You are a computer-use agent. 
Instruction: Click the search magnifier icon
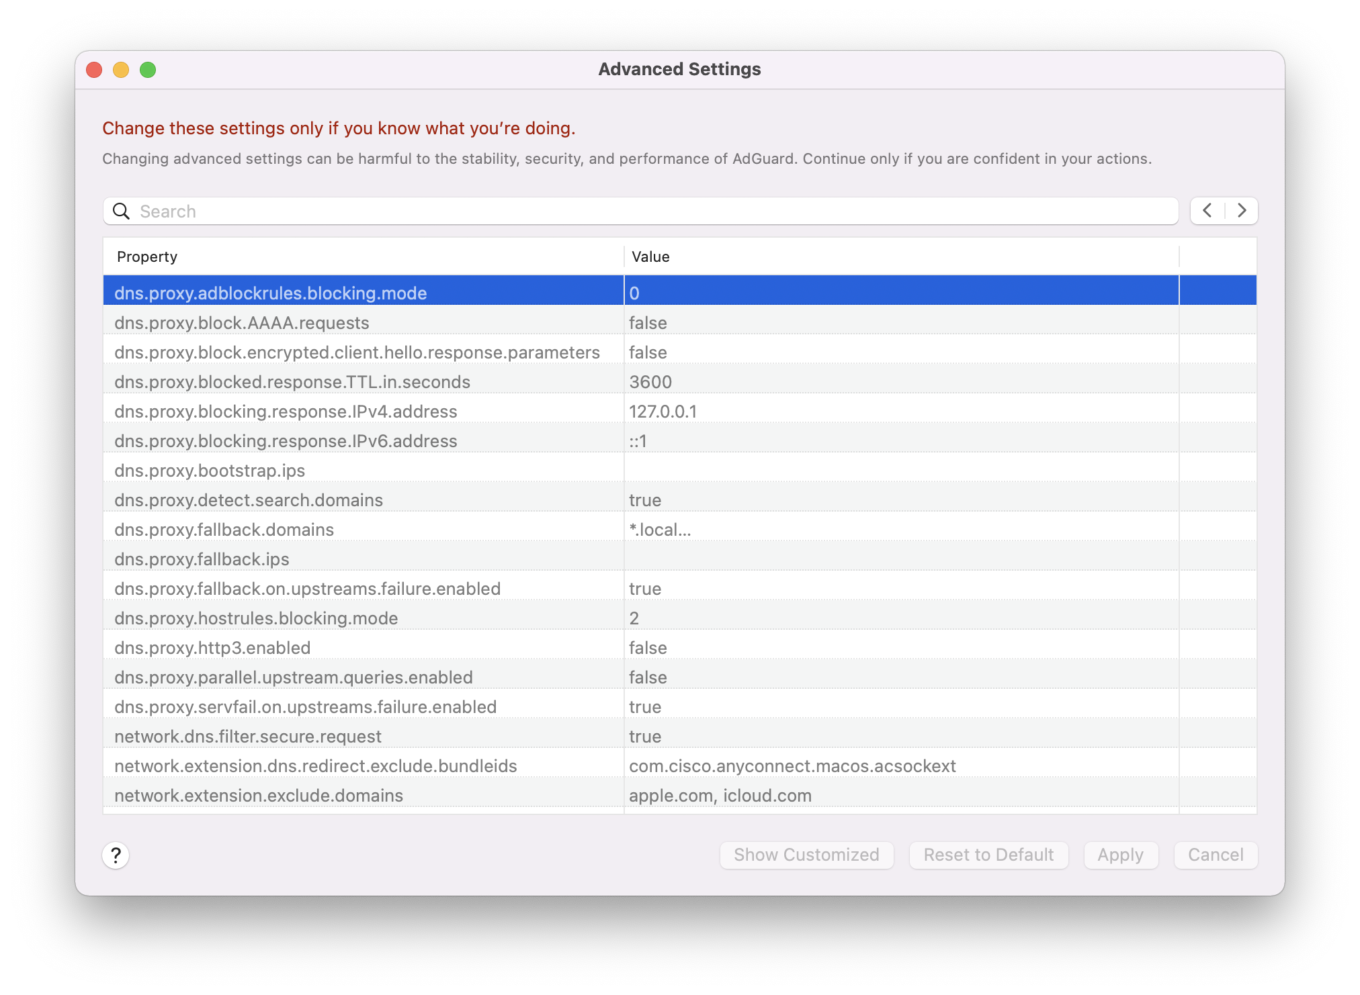point(121,211)
